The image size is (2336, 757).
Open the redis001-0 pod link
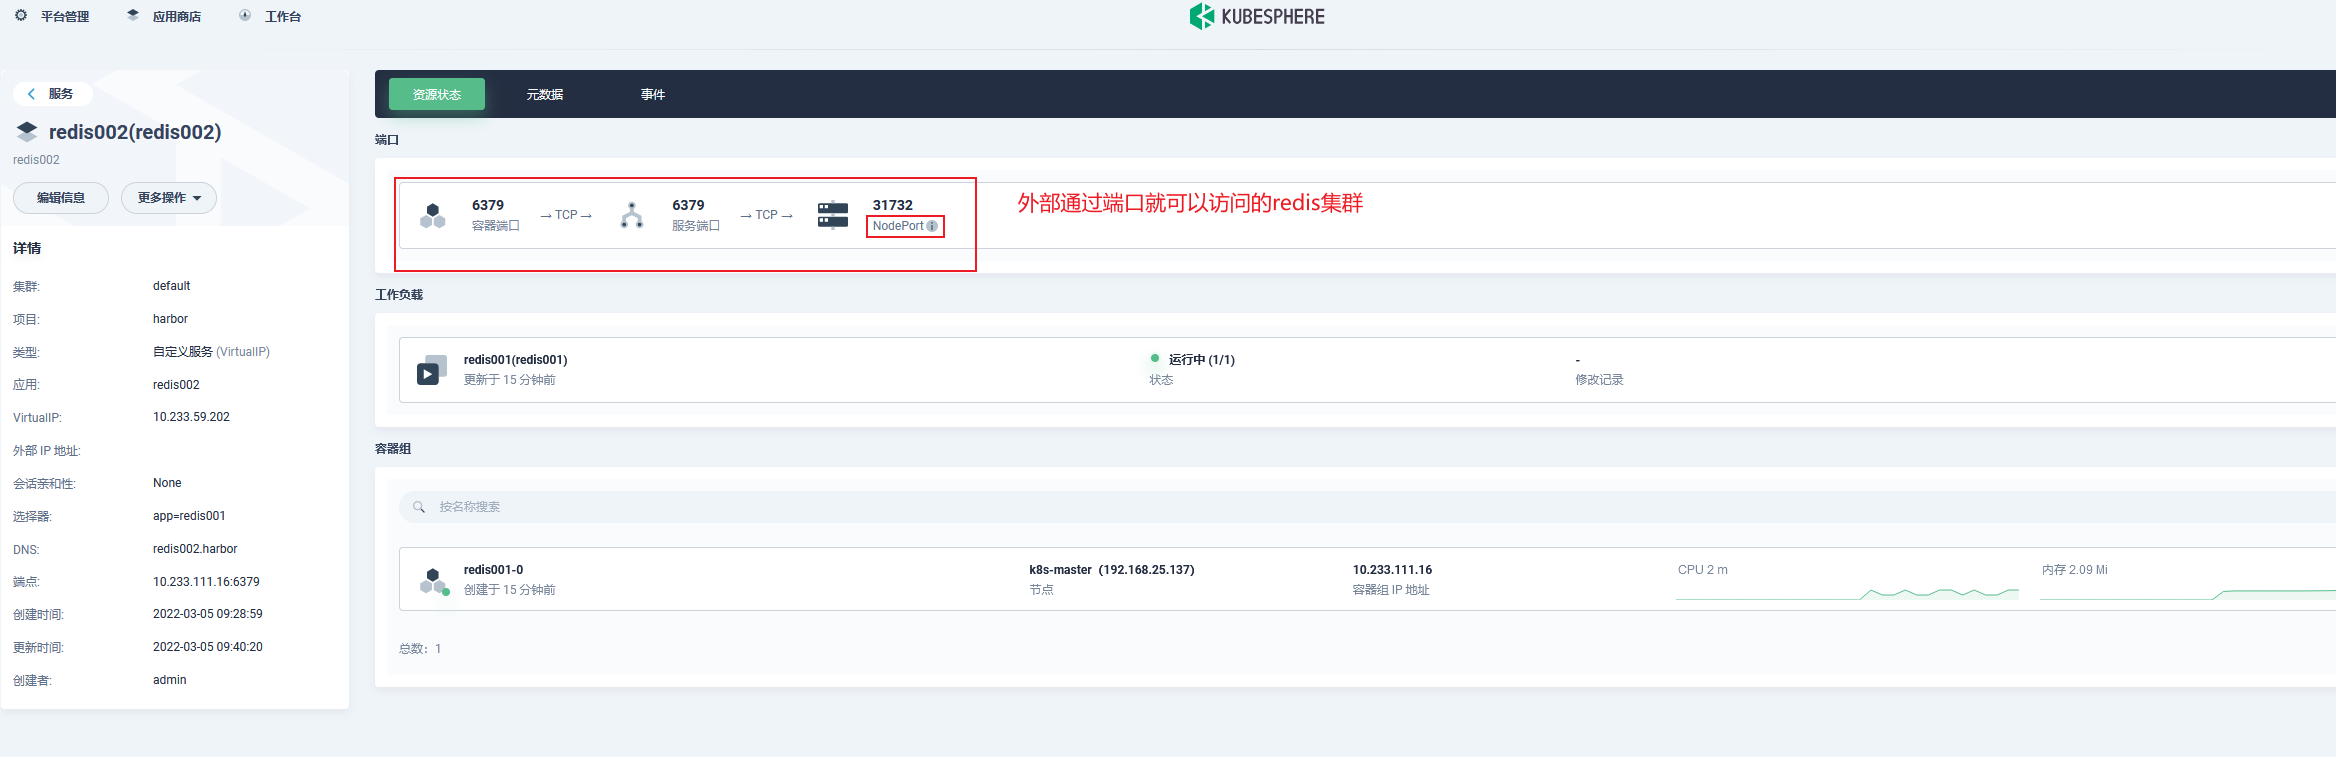pyautogui.click(x=494, y=570)
